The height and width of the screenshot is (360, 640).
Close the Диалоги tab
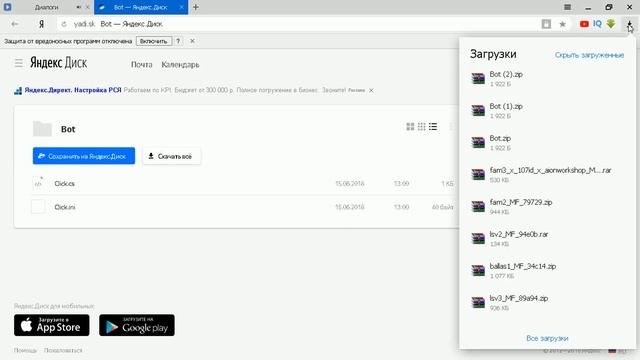click(x=87, y=7)
